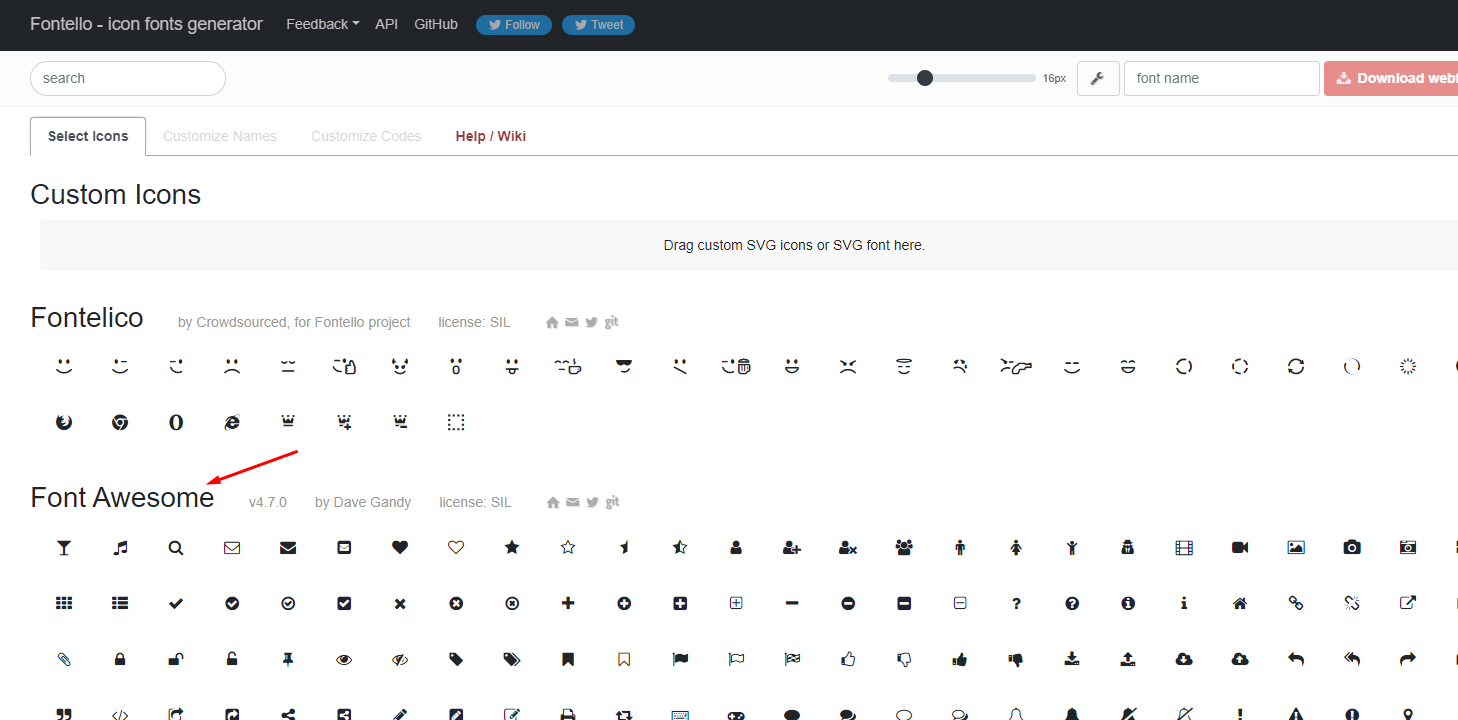Choose the plain checkmark icon
Viewport: 1458px width, 720px height.
(176, 603)
